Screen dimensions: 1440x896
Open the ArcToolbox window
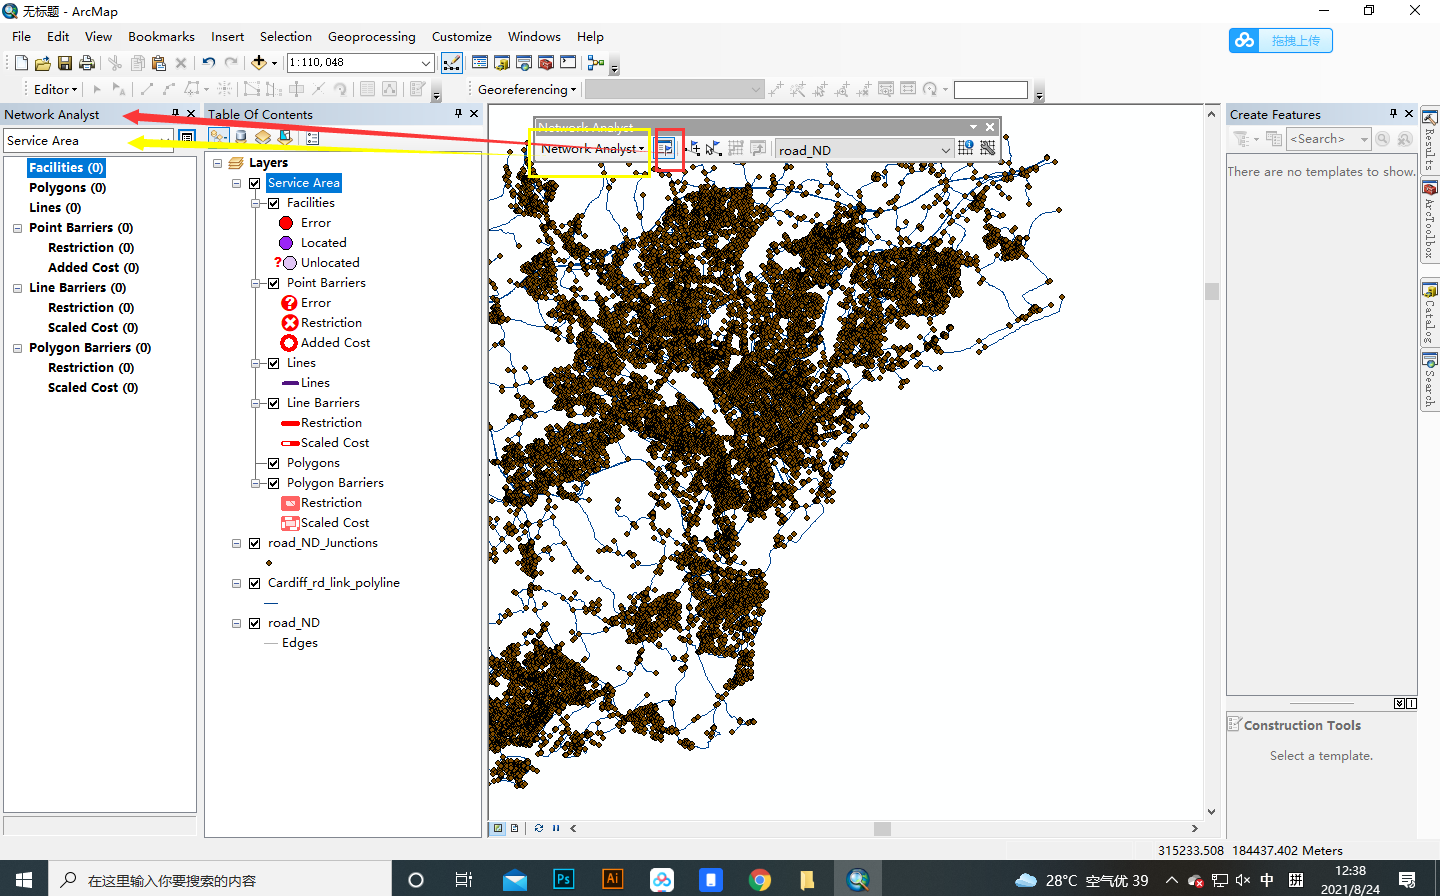545,62
